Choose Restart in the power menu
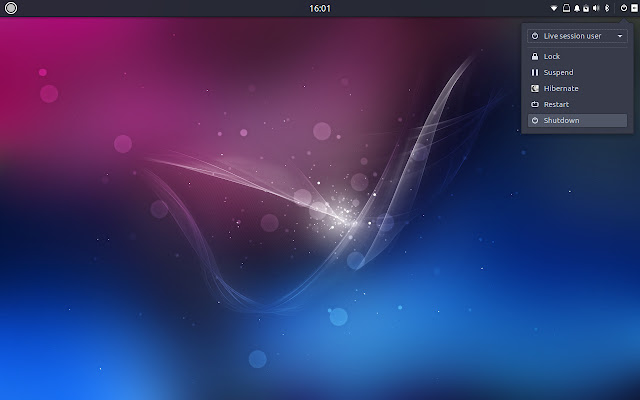640x400 pixels. (577, 104)
